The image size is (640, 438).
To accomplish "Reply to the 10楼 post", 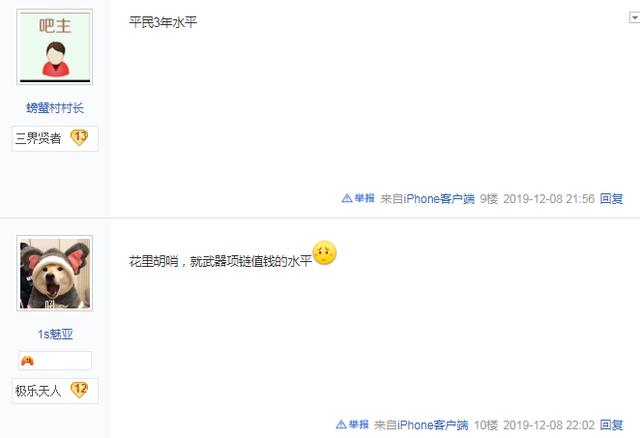I will tap(611, 425).
